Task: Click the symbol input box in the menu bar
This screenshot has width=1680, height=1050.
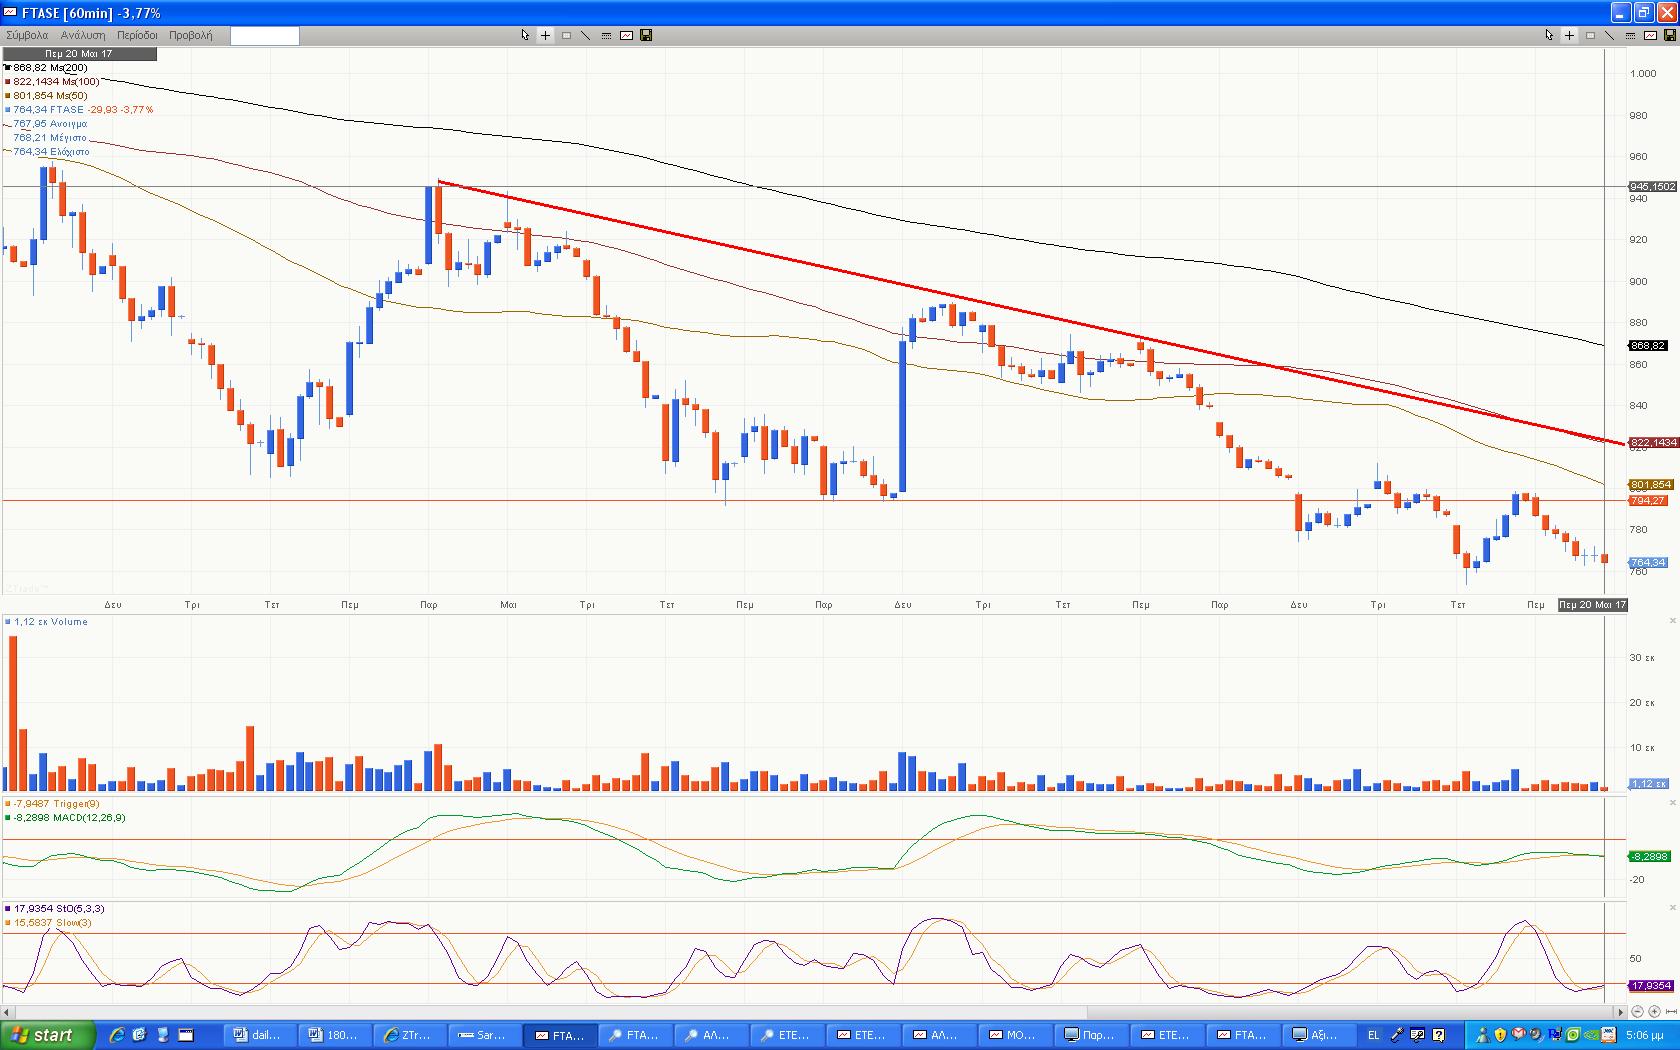Action: pos(265,35)
